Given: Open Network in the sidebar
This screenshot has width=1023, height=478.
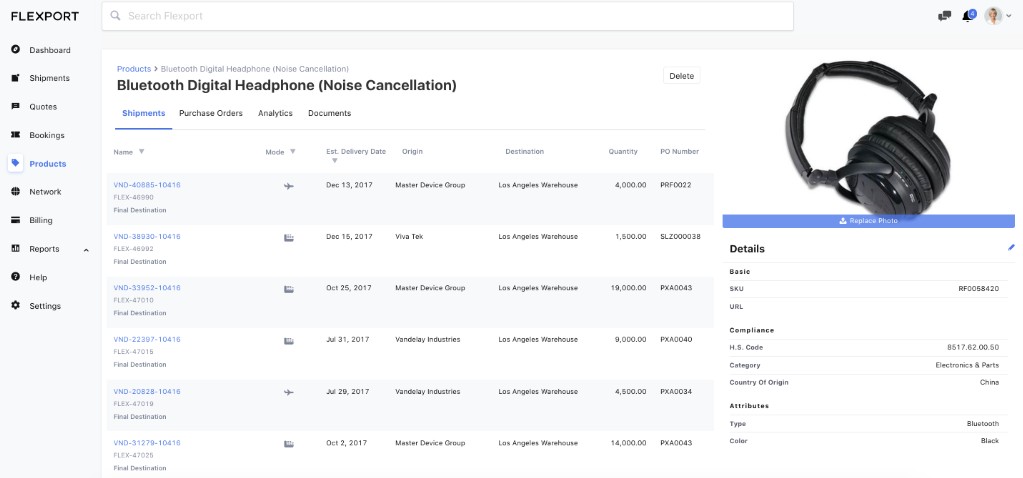Looking at the screenshot, I should [x=45, y=192].
